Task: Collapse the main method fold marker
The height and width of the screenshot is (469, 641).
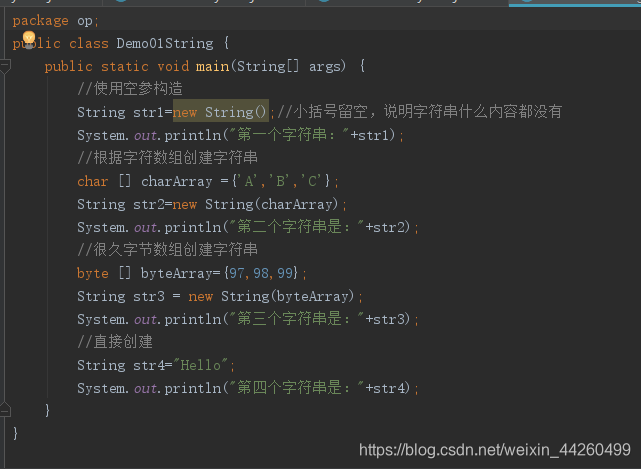Action: (x=5, y=66)
